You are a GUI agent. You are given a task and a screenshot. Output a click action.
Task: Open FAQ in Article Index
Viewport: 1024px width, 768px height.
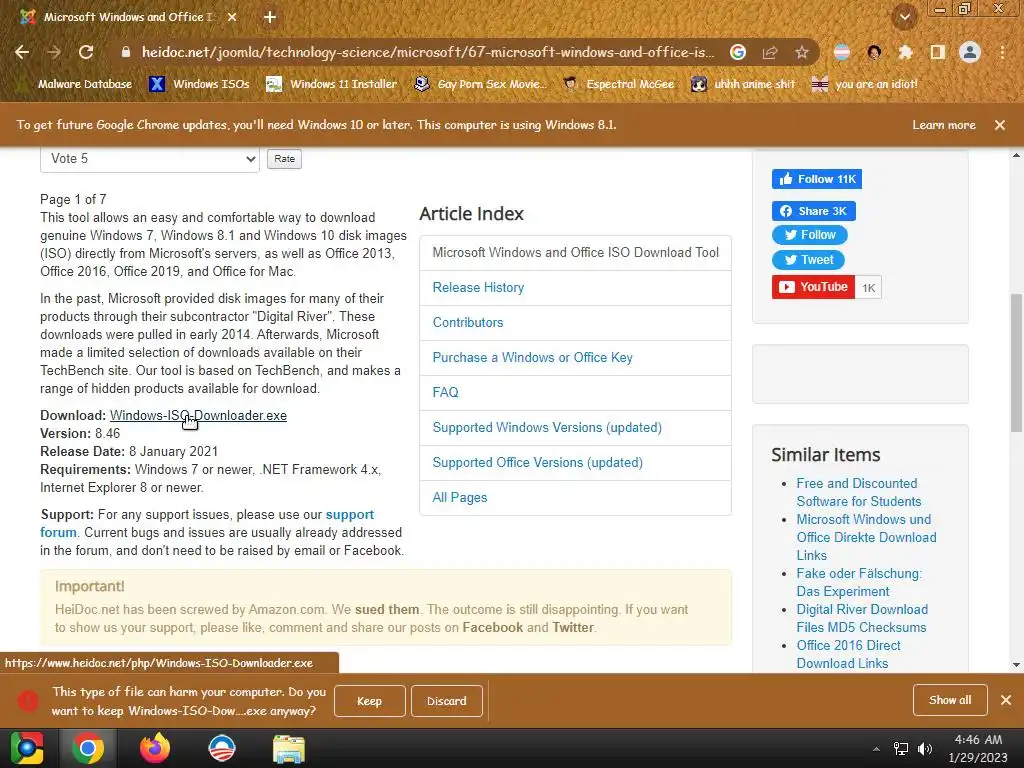point(445,392)
